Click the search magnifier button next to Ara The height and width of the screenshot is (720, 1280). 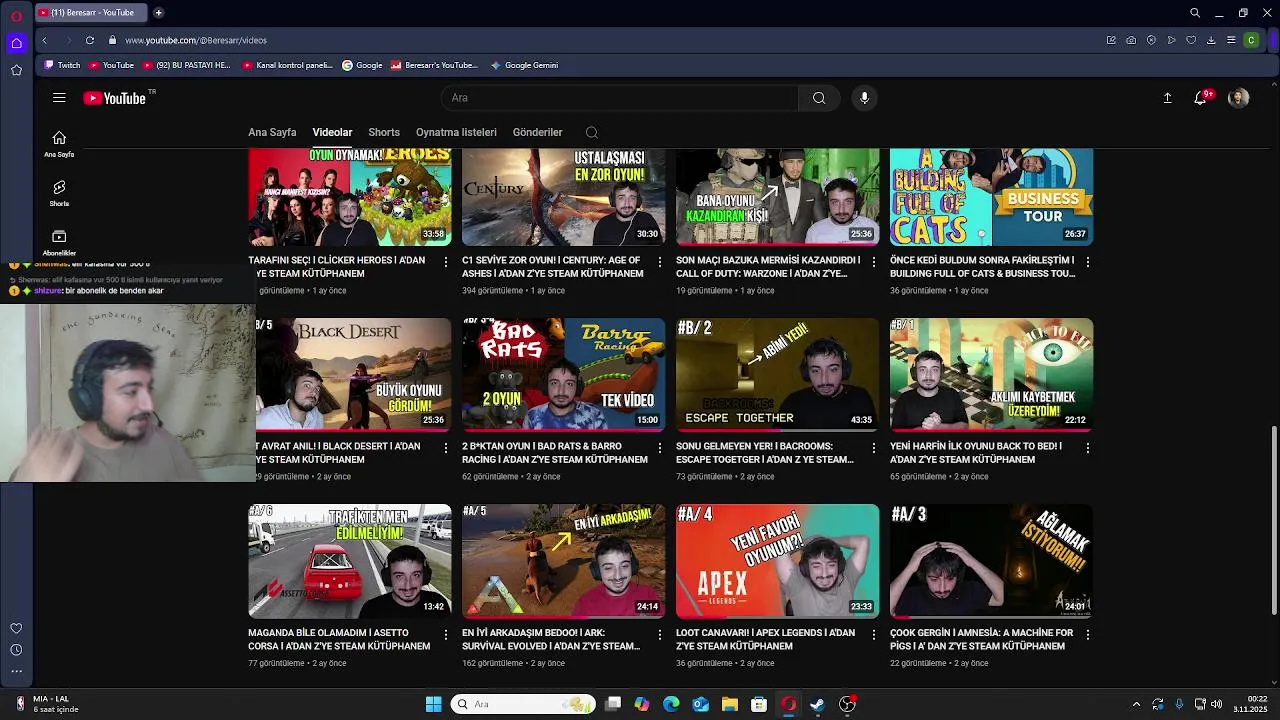click(x=819, y=98)
